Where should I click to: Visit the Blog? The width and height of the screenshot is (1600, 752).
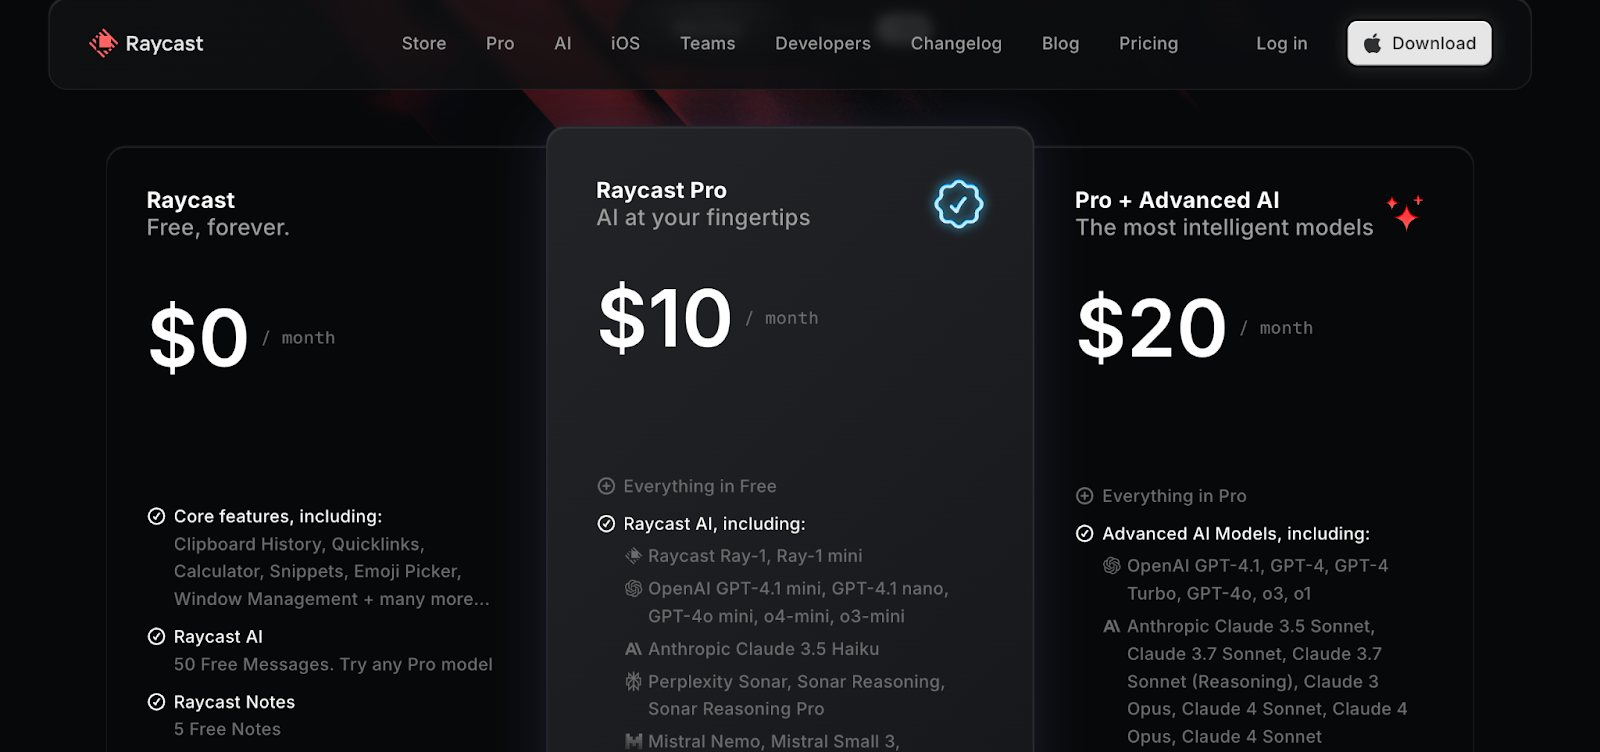(1060, 43)
